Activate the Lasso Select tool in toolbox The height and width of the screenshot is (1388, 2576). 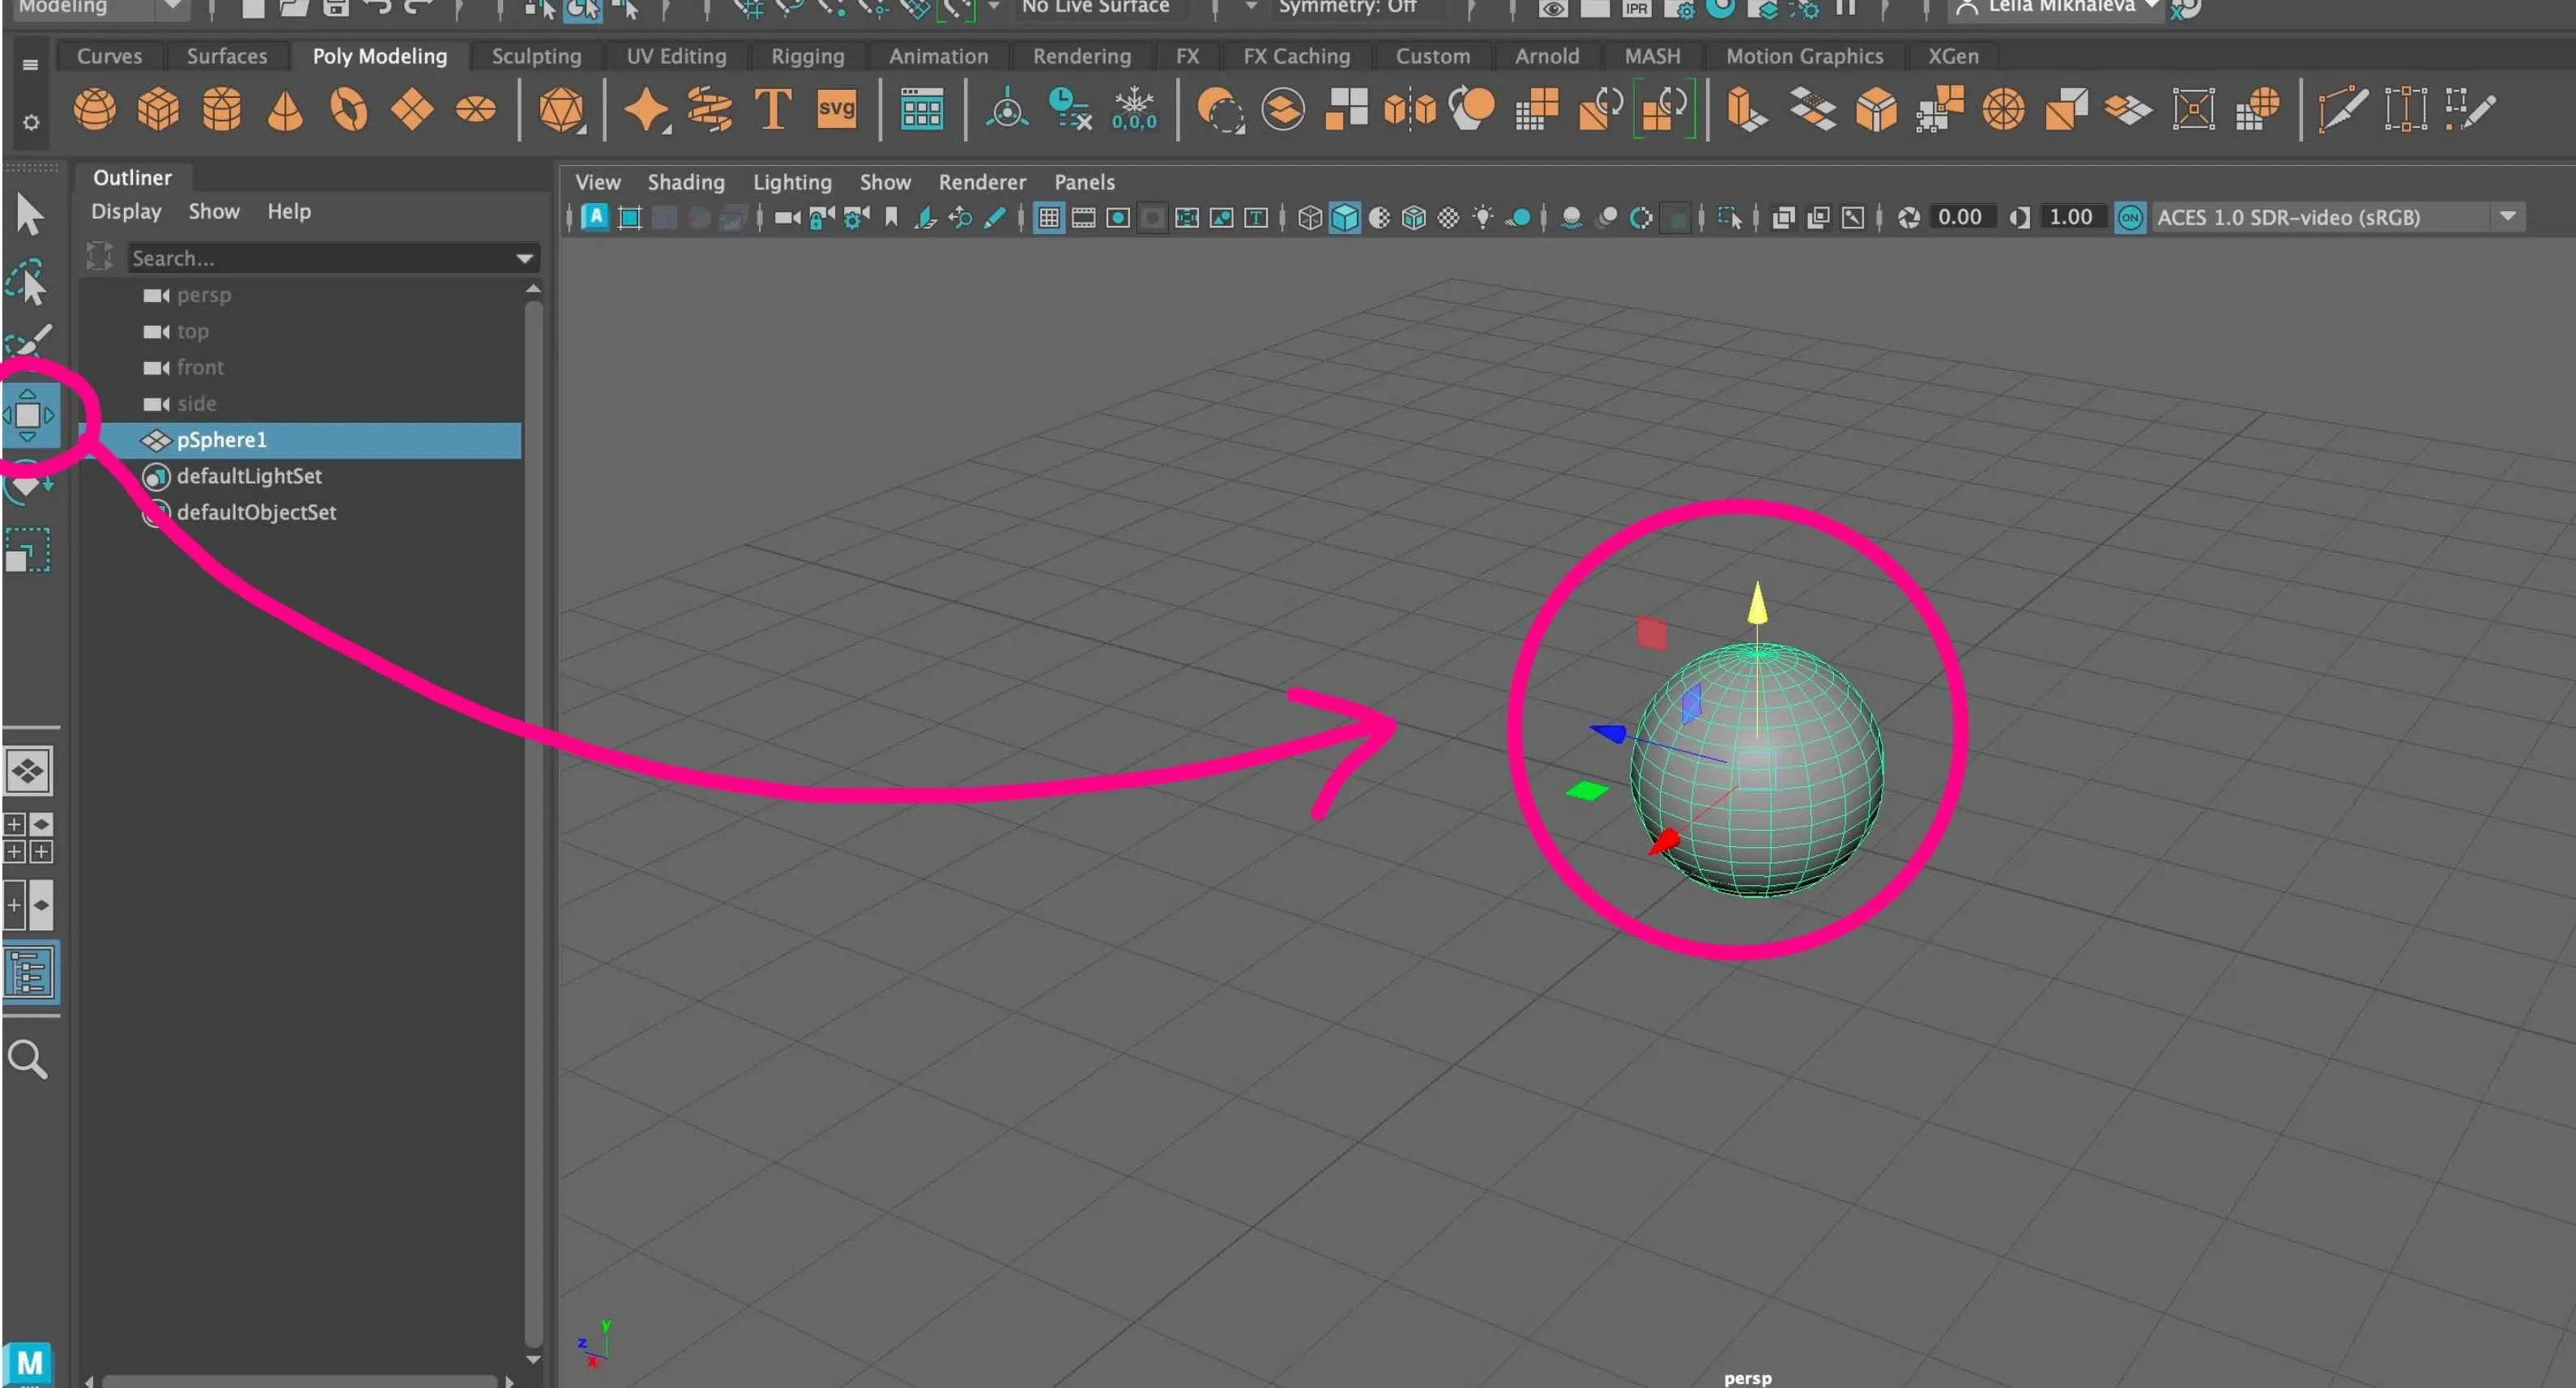coord(28,283)
